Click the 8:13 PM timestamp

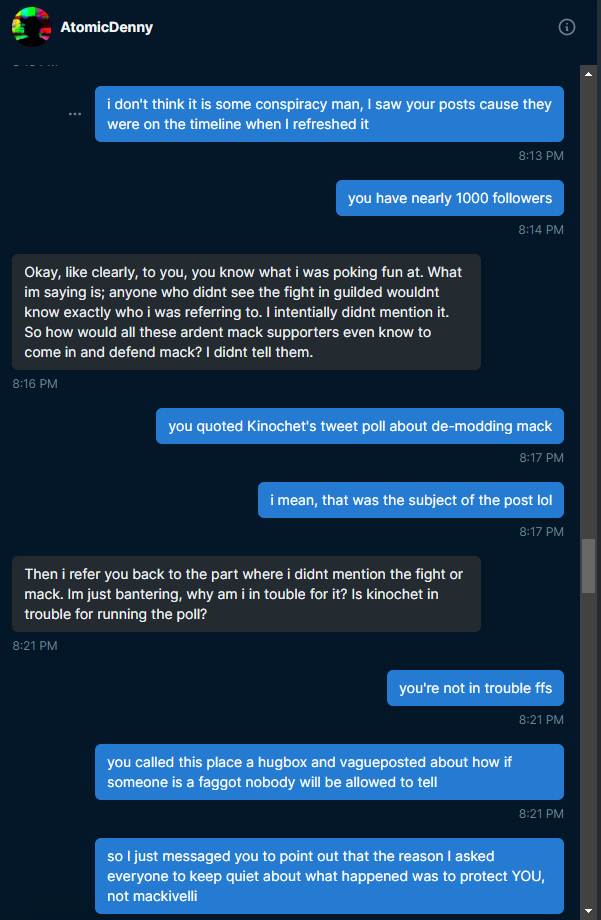tap(541, 155)
